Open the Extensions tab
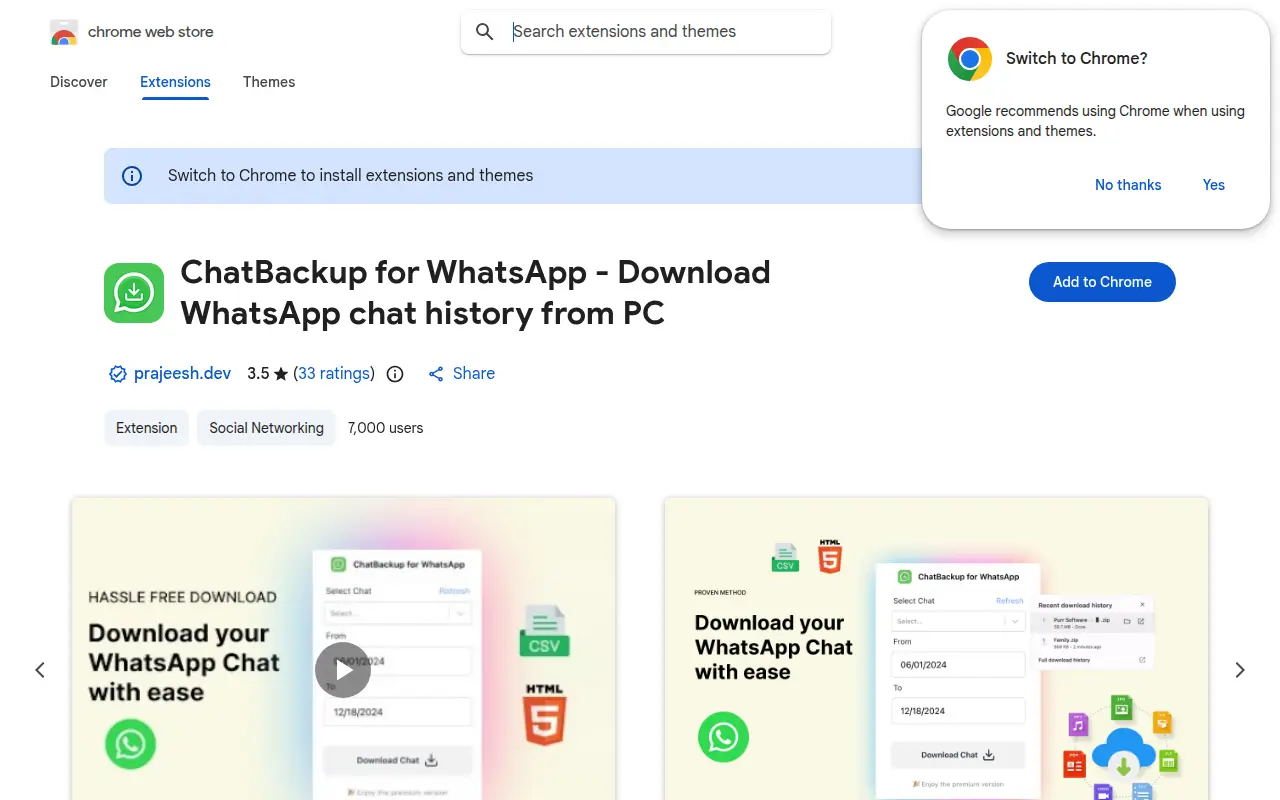Image resolution: width=1280 pixels, height=800 pixels. (x=175, y=82)
